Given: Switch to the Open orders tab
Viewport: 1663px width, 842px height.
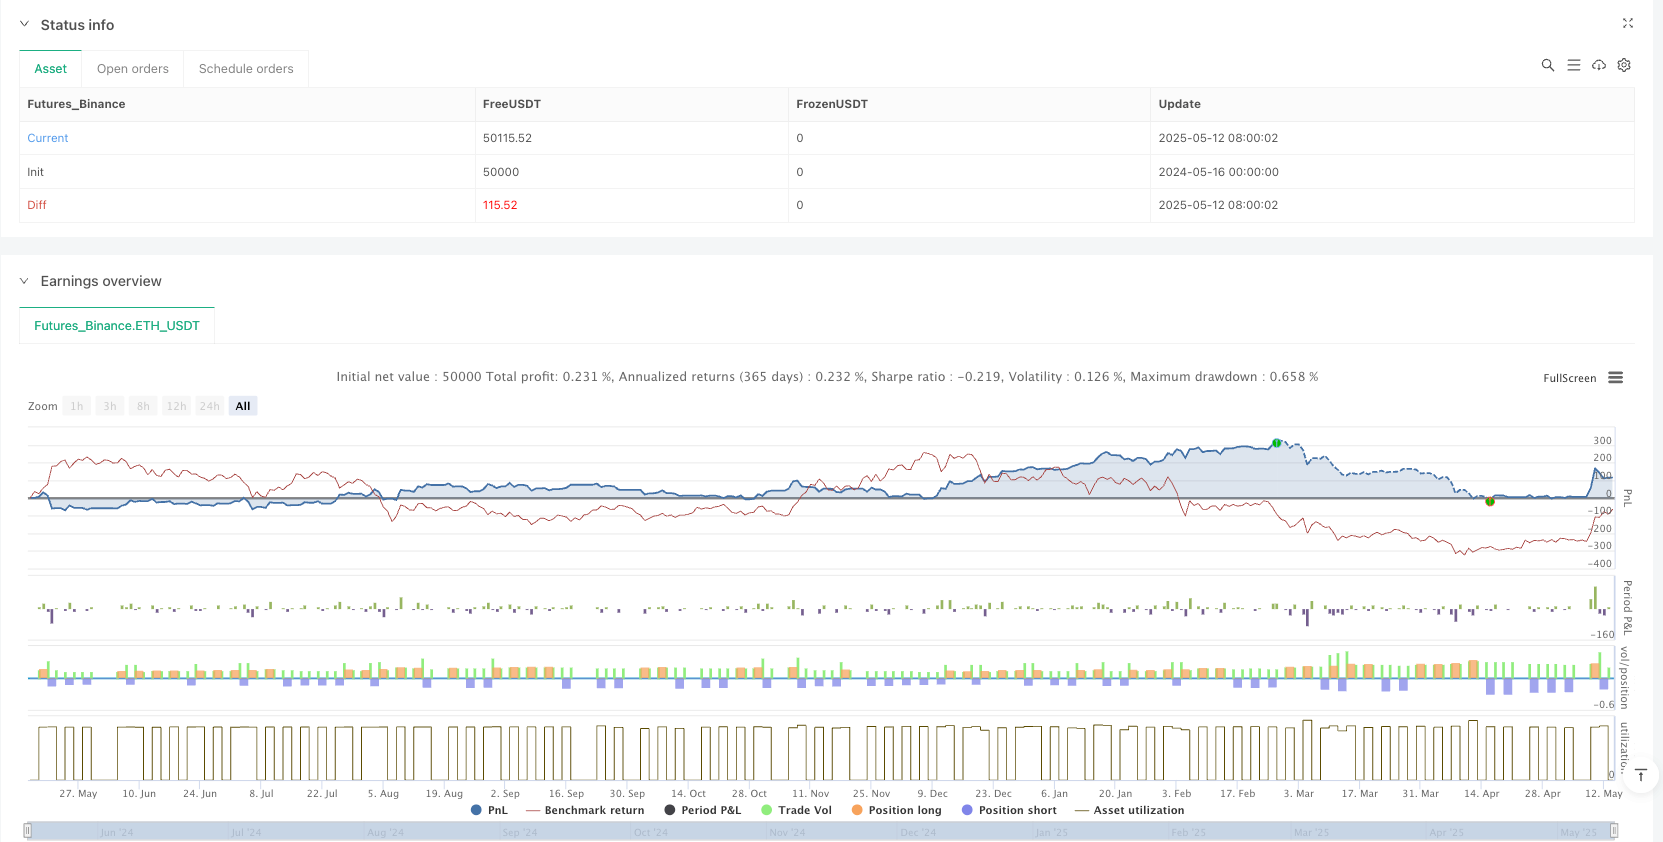Looking at the screenshot, I should pyautogui.click(x=132, y=69).
